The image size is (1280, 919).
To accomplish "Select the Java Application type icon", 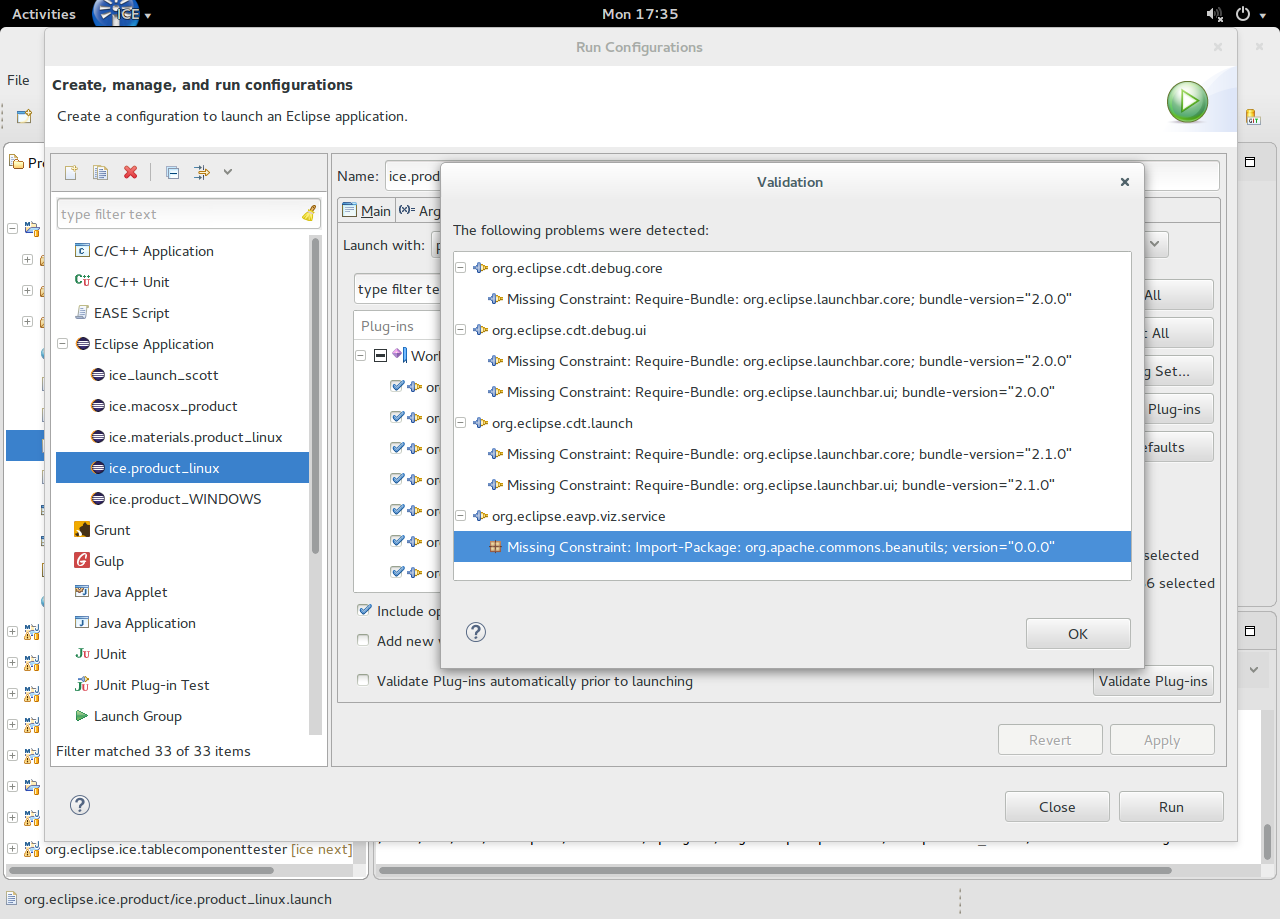I will point(82,623).
